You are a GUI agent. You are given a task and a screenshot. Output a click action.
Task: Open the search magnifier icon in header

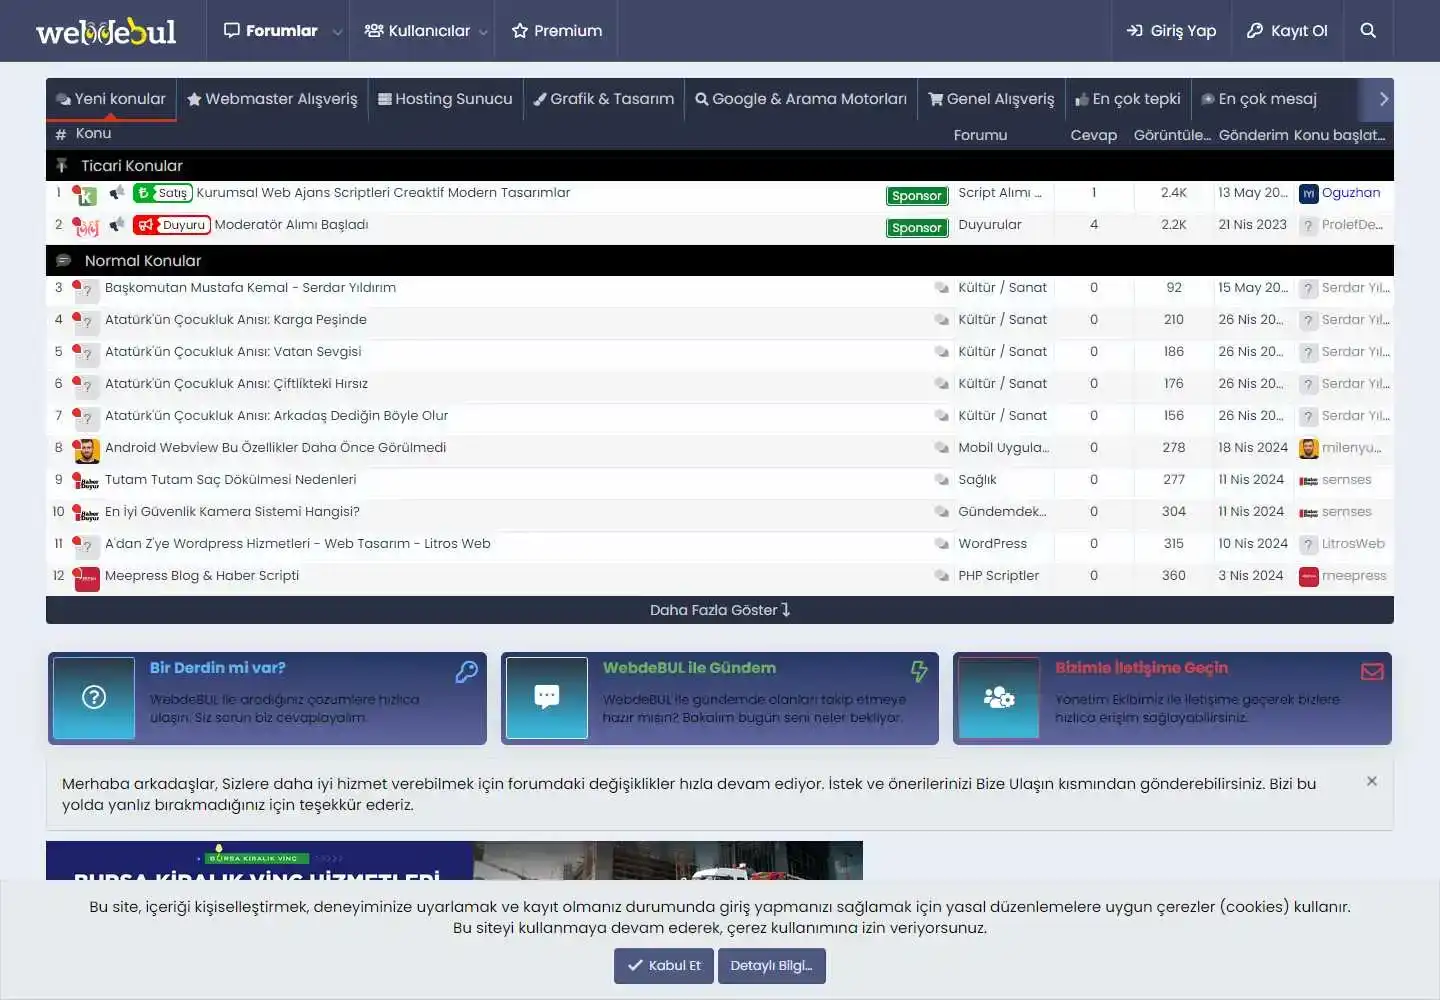[1368, 31]
